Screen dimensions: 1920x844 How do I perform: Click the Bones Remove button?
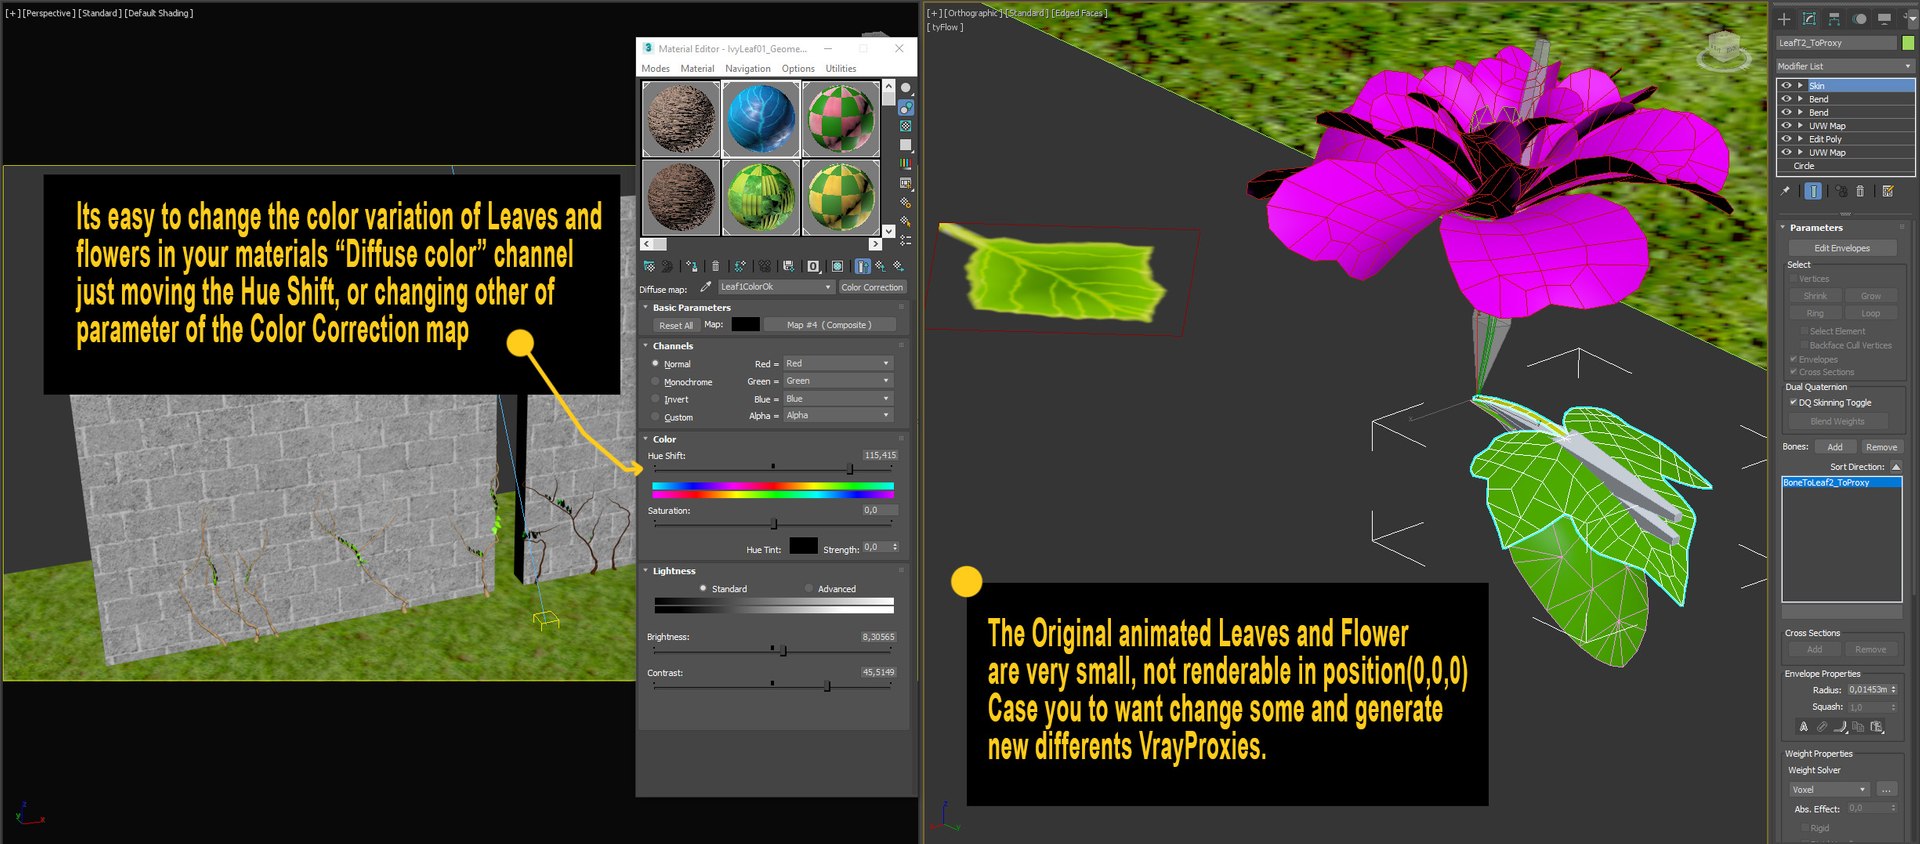pos(1881,447)
